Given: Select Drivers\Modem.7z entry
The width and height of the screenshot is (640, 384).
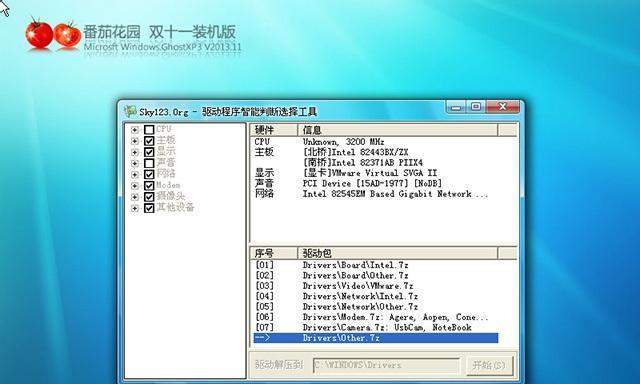Looking at the screenshot, I should click(x=376, y=317).
